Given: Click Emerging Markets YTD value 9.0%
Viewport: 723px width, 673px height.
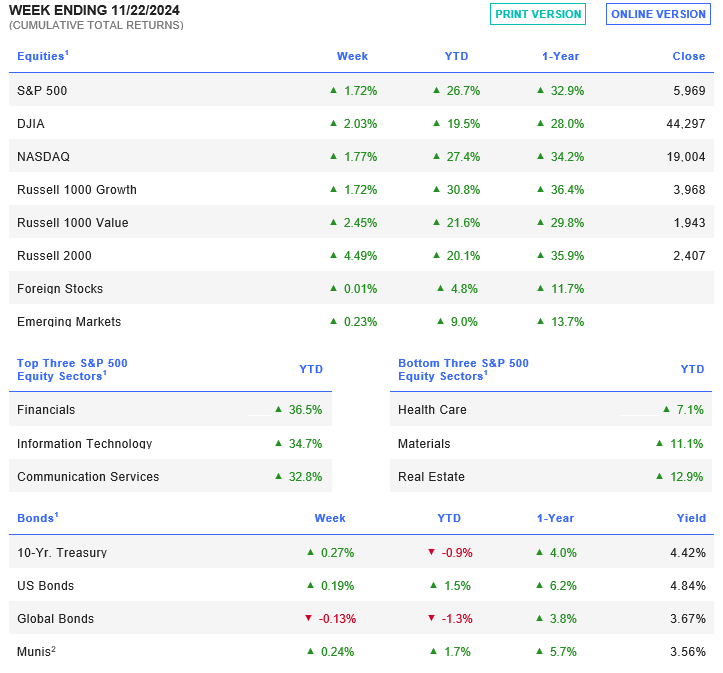Looking at the screenshot, I should tap(464, 322).
